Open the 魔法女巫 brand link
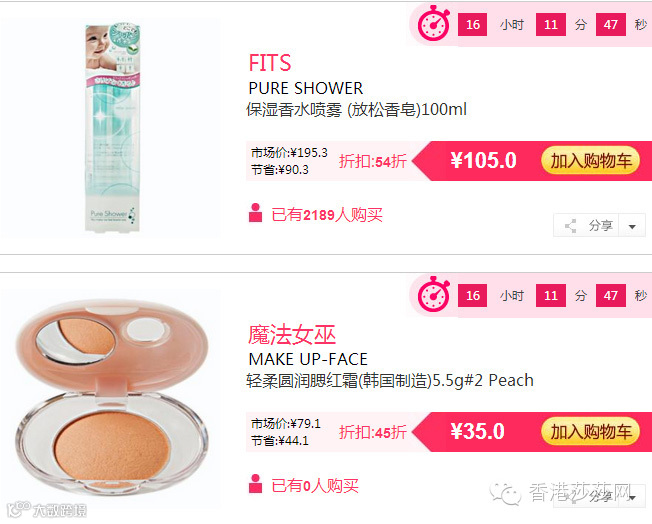652x524 pixels. (292, 335)
